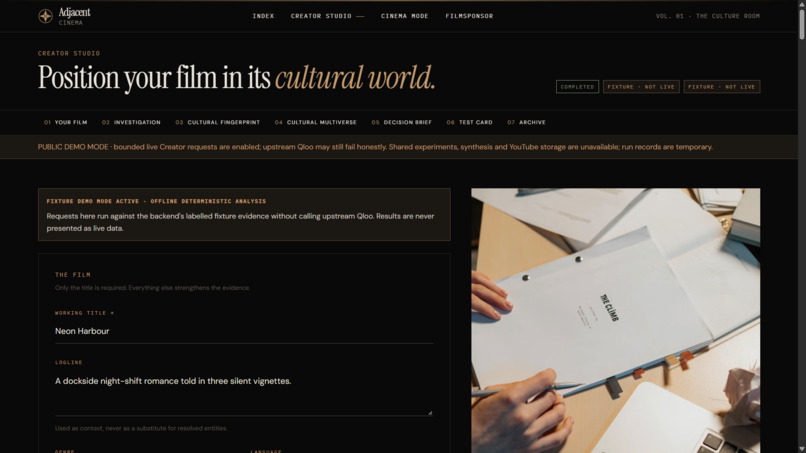Click the page vertical scrollbar thumb
The image size is (806, 453).
(x=801, y=23)
